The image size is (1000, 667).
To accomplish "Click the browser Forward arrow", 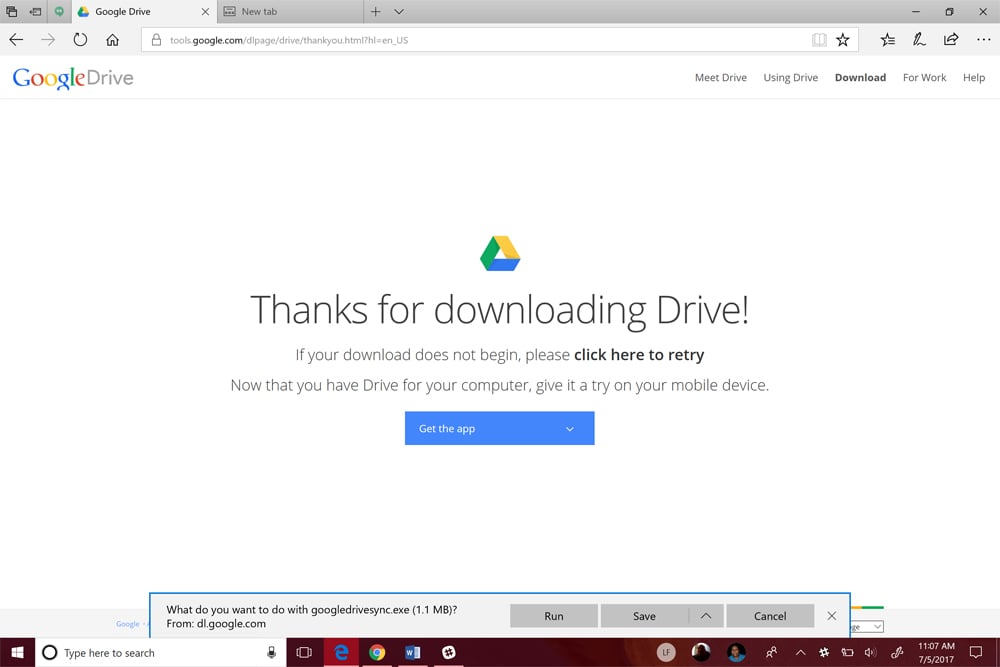I will pyautogui.click(x=48, y=40).
